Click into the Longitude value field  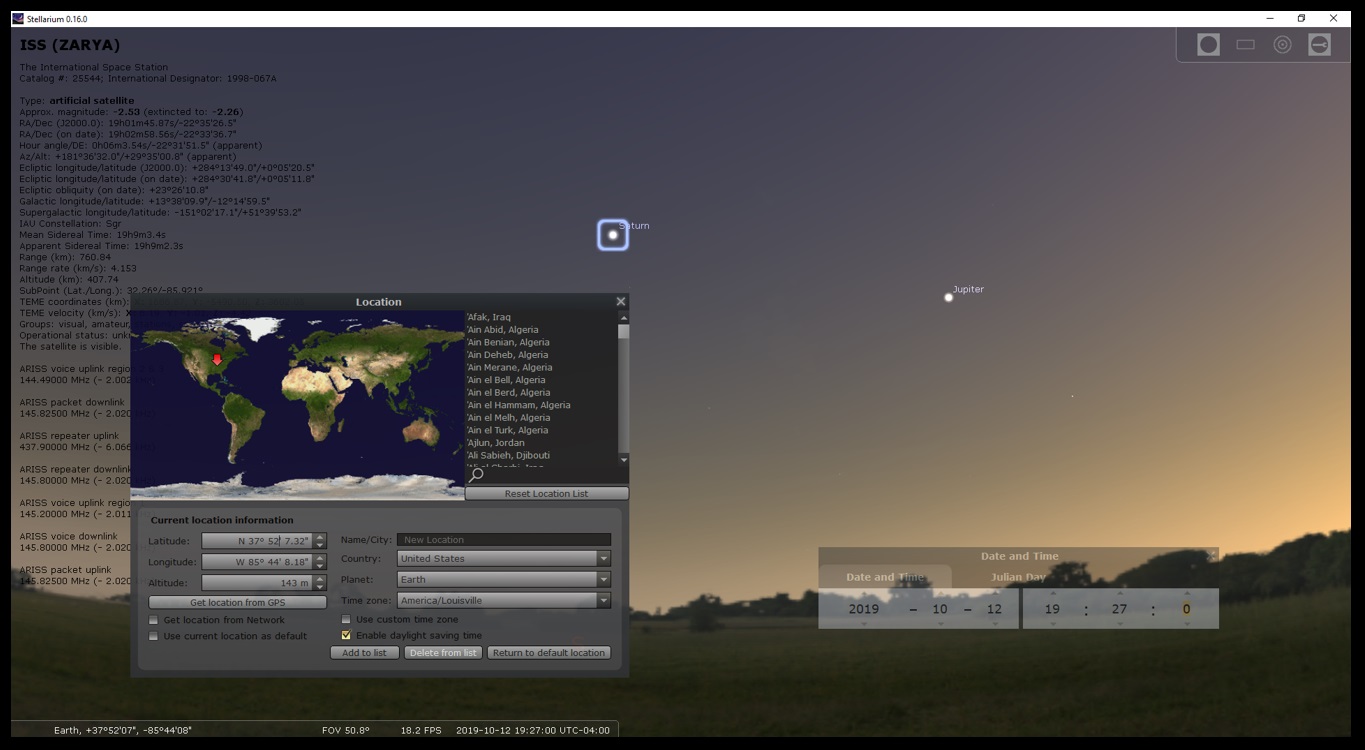(257, 562)
